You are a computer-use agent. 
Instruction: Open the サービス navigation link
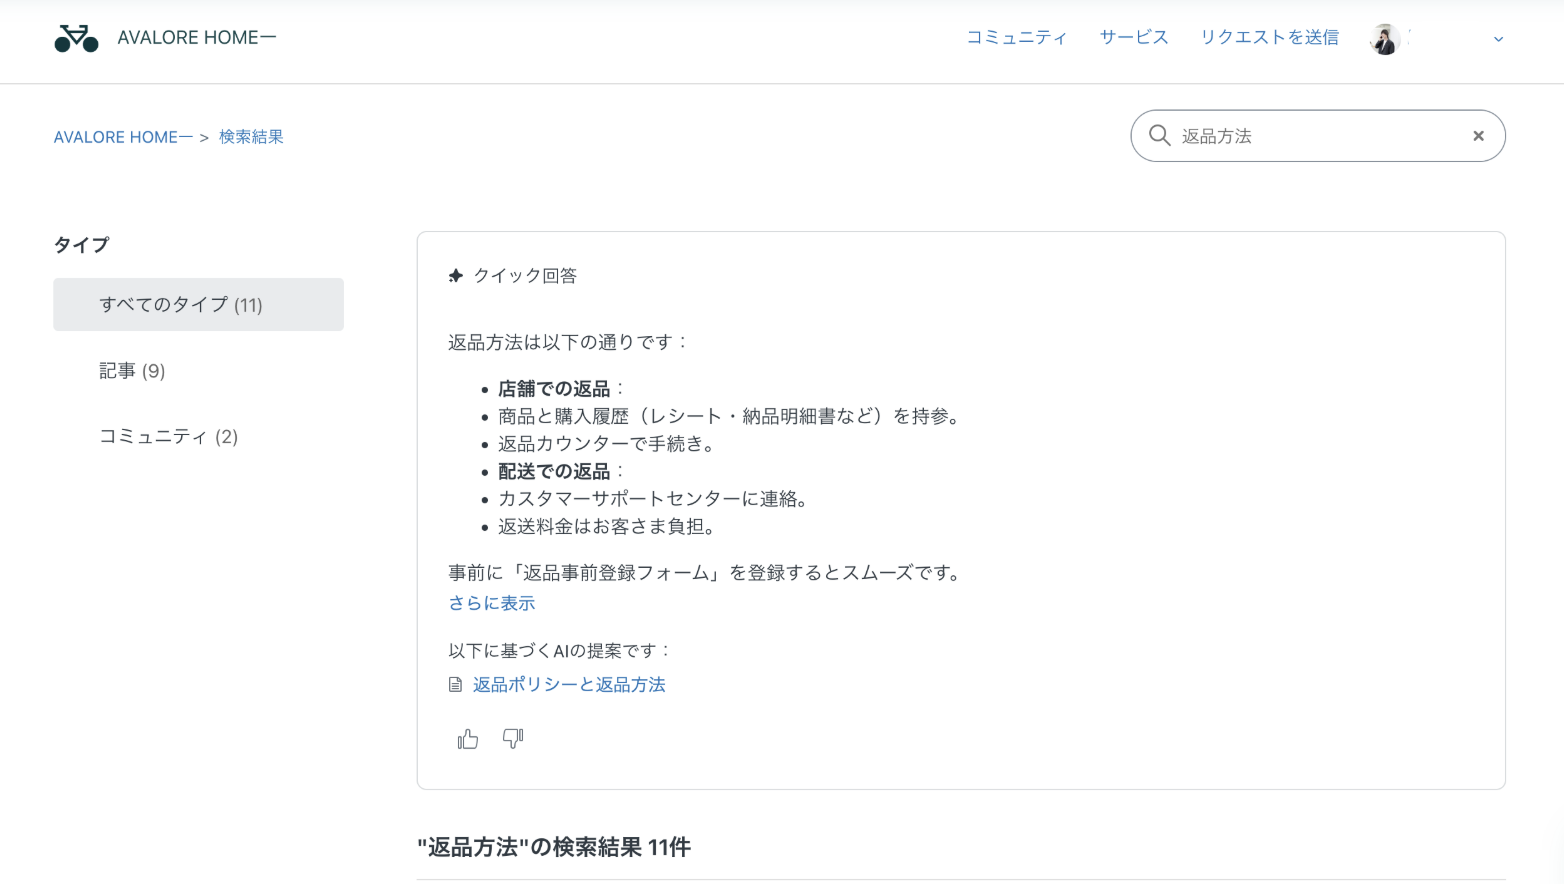pos(1134,37)
